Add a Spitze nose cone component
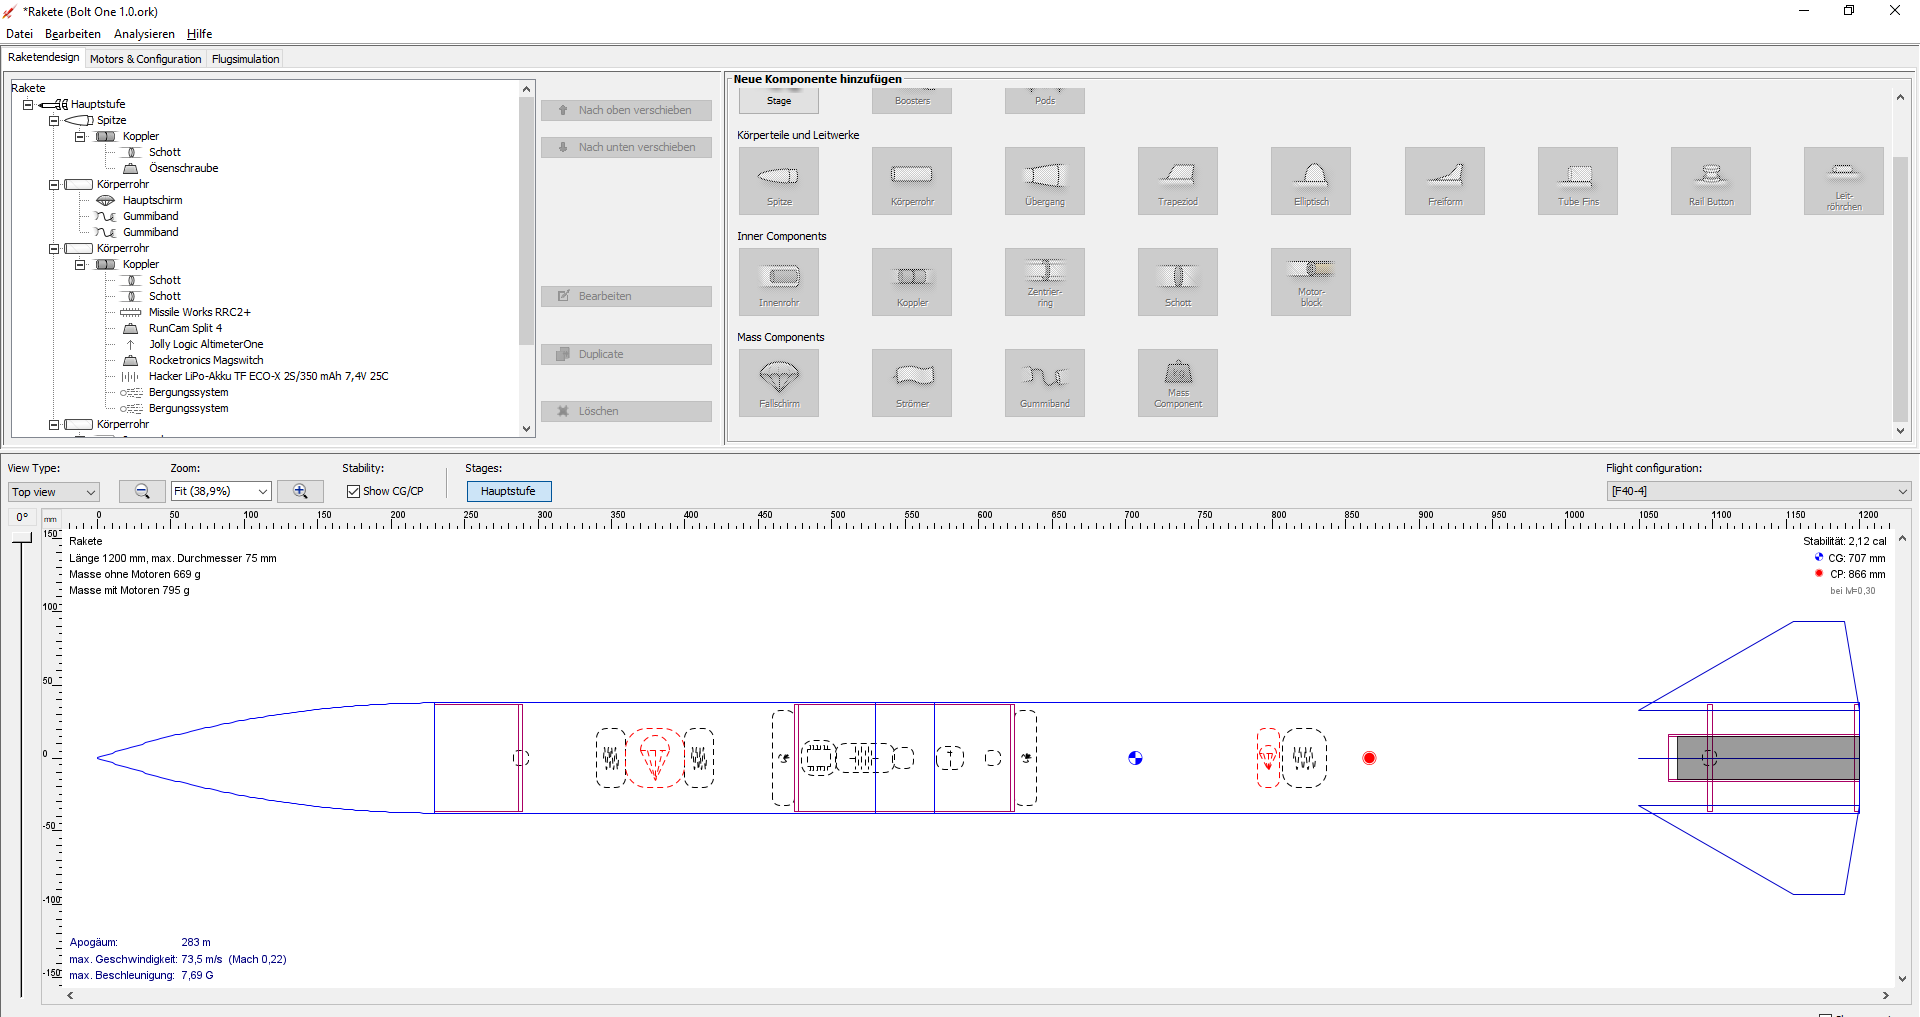Screen dimensions: 1920x1017 click(x=778, y=181)
